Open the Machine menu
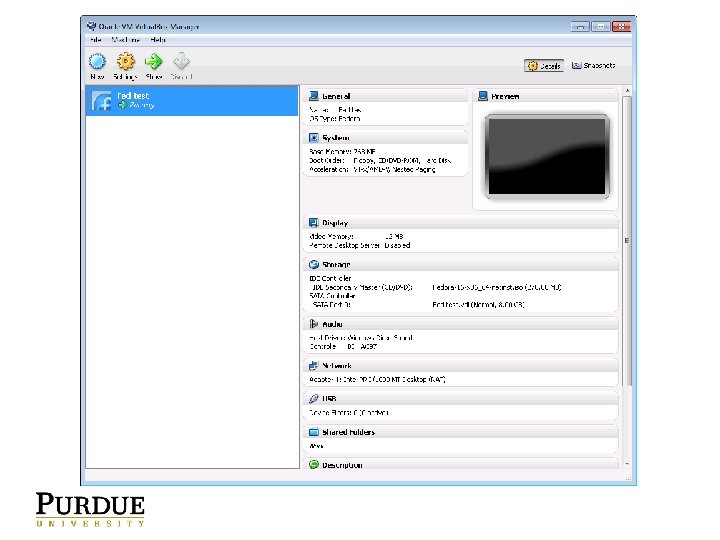 pos(125,40)
